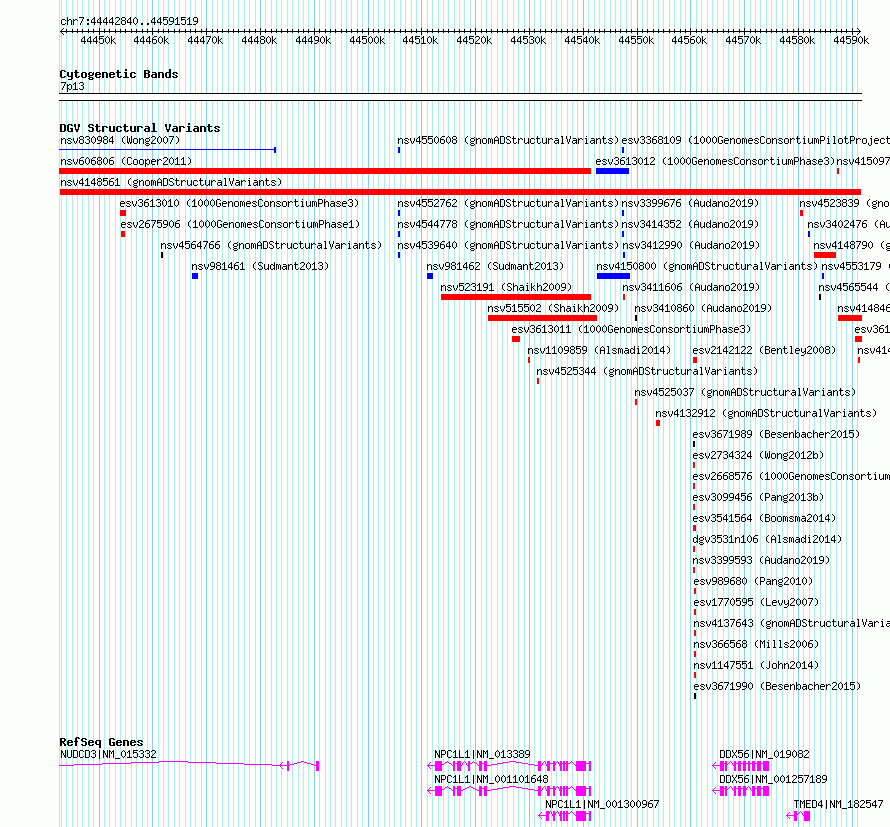
Task: Select the Cytogenetic Bands track title
Action: coord(119,74)
